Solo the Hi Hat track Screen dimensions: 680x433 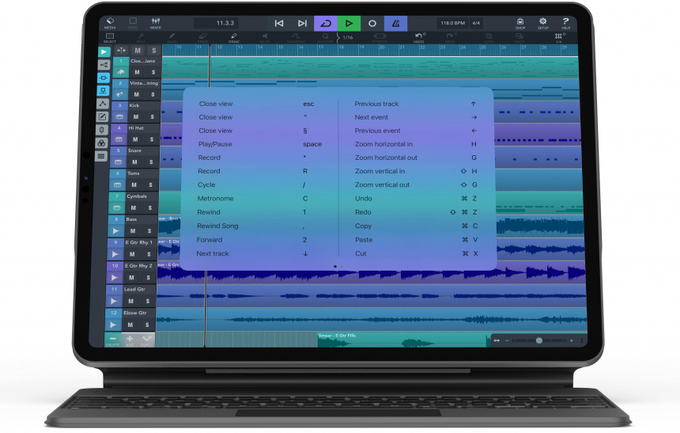point(151,139)
